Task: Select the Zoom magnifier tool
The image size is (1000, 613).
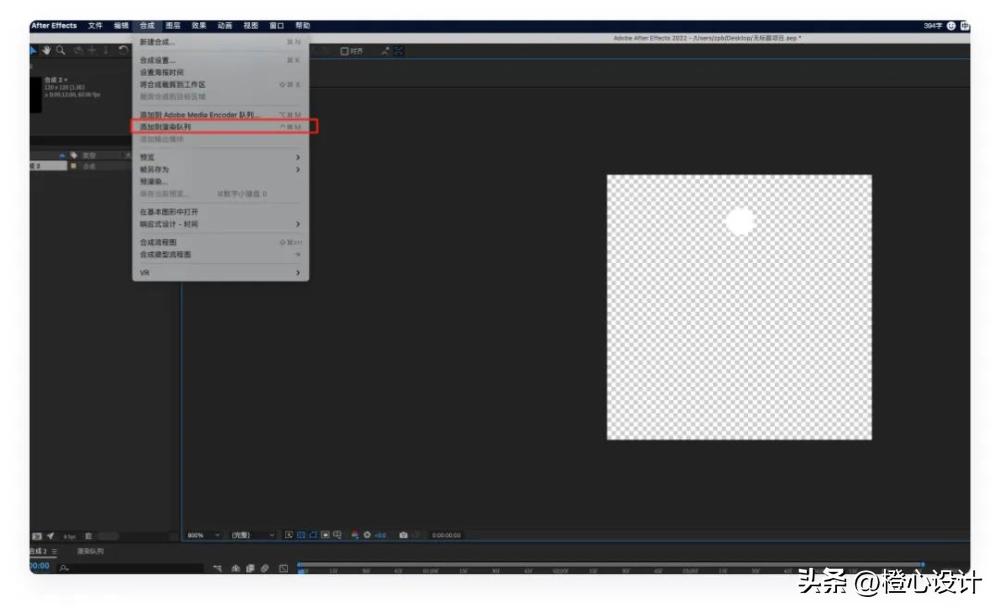Action: (x=61, y=50)
